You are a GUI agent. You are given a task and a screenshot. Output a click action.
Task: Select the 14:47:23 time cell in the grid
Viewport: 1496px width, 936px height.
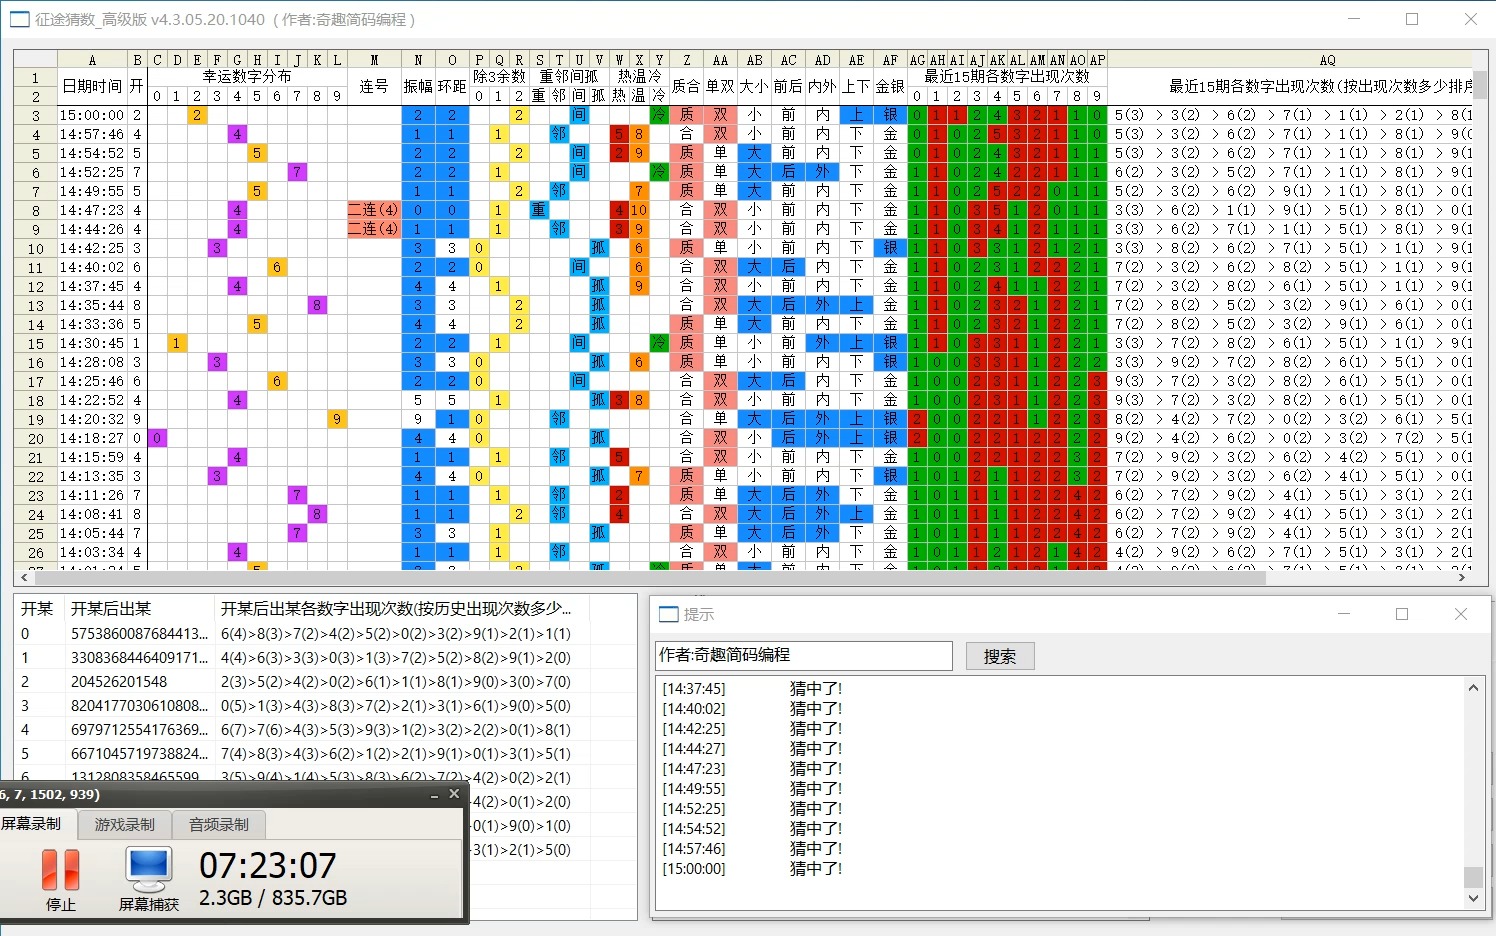92,211
